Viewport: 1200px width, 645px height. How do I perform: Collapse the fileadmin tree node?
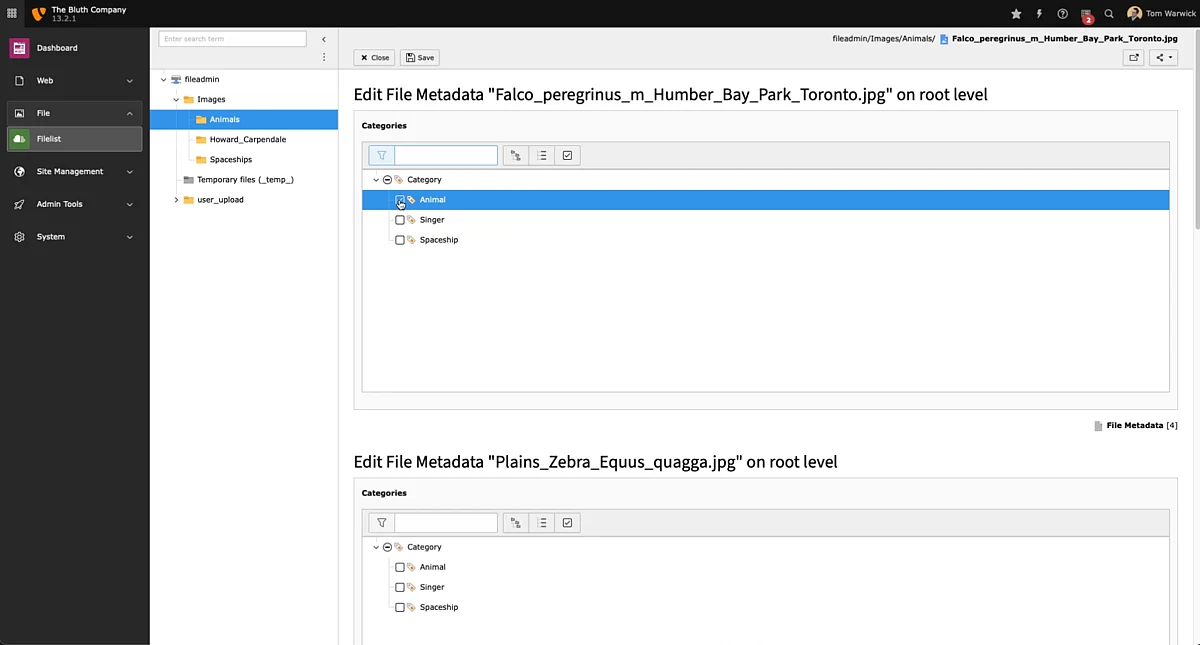[164, 79]
